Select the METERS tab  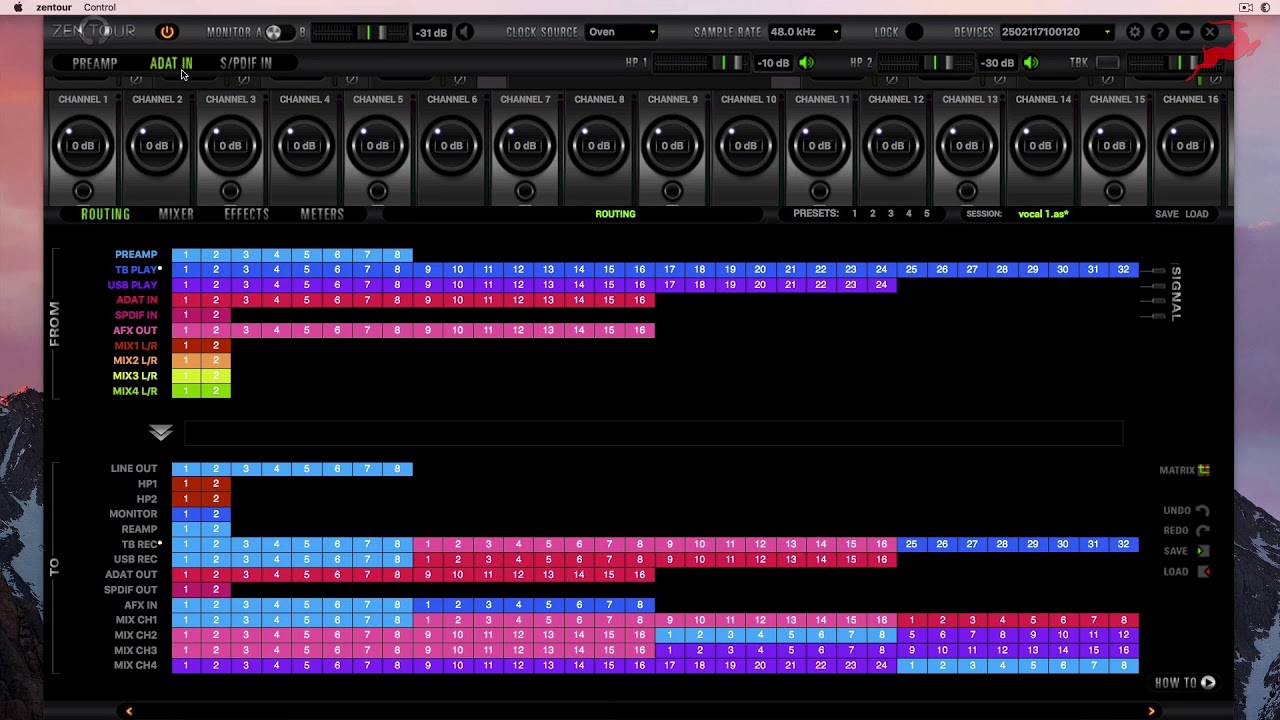click(322, 214)
